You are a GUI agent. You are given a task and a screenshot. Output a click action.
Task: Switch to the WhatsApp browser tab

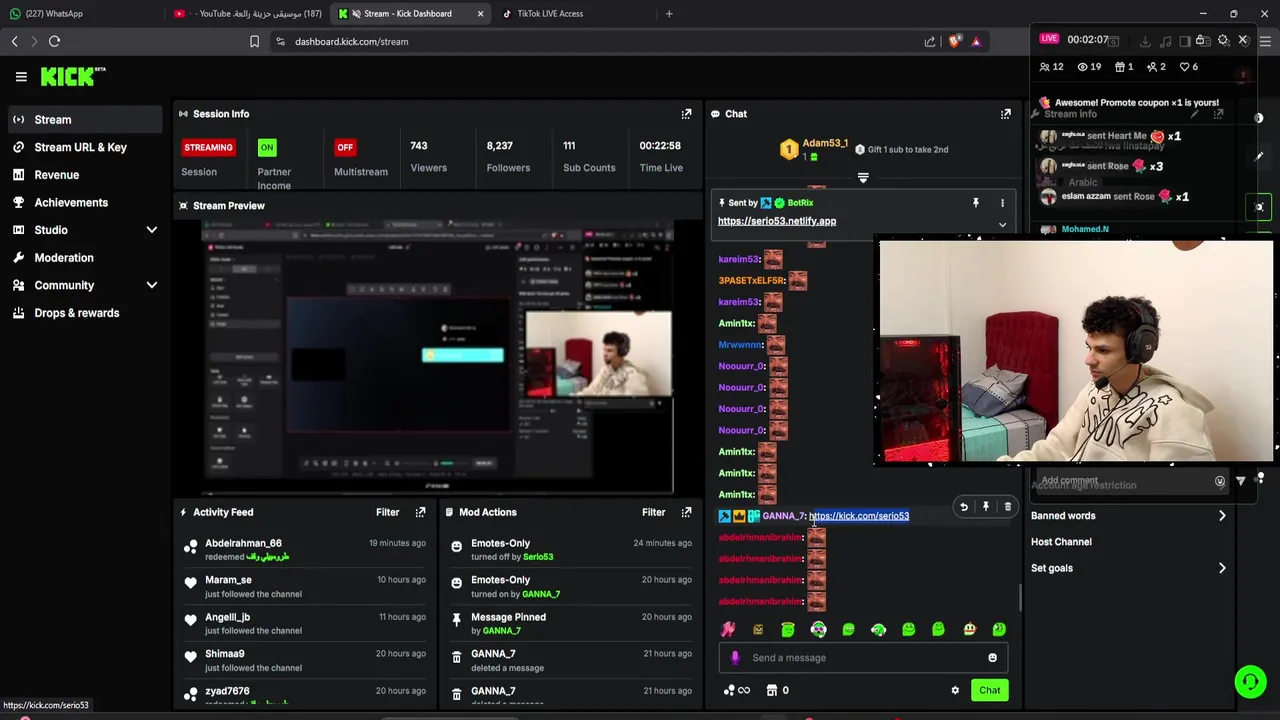coord(82,14)
